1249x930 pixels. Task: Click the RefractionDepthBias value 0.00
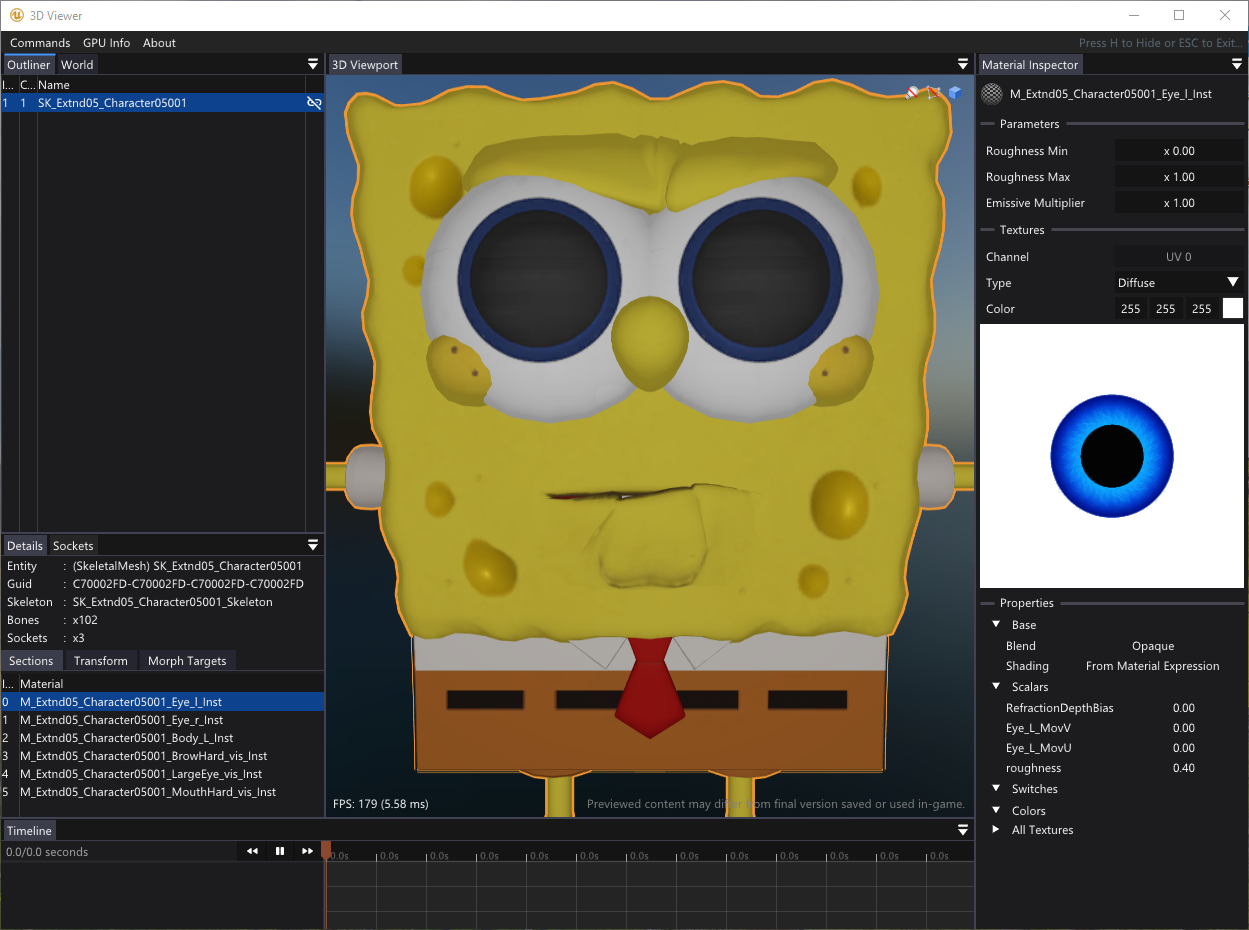pyautogui.click(x=1184, y=708)
